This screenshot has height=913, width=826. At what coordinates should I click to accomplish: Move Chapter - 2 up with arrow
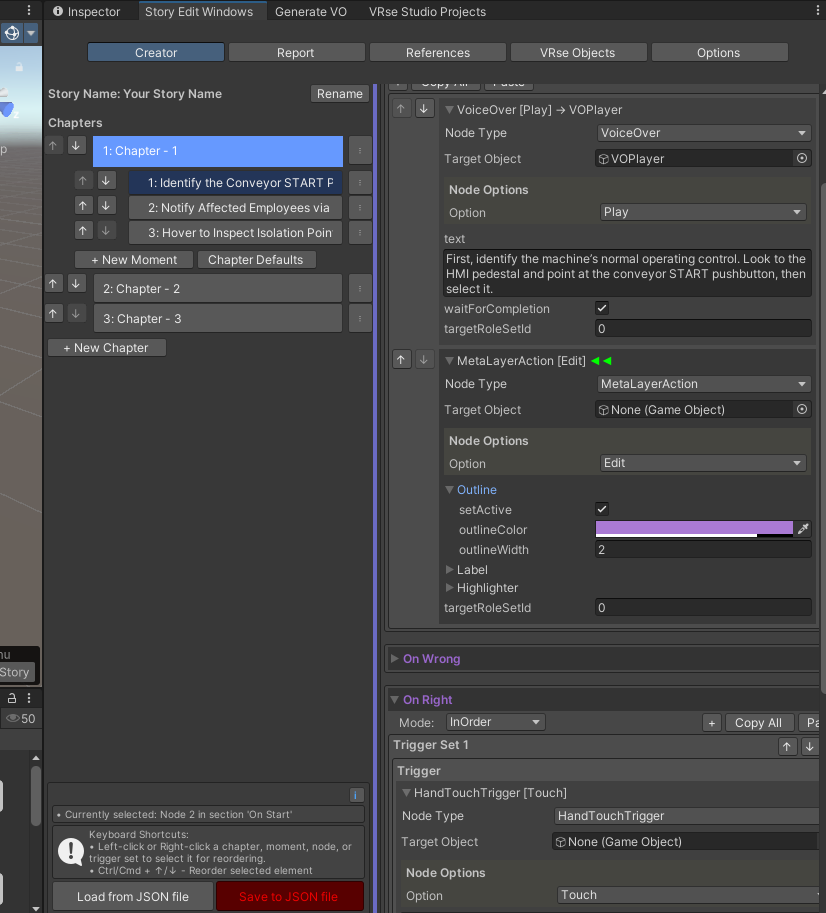(54, 284)
